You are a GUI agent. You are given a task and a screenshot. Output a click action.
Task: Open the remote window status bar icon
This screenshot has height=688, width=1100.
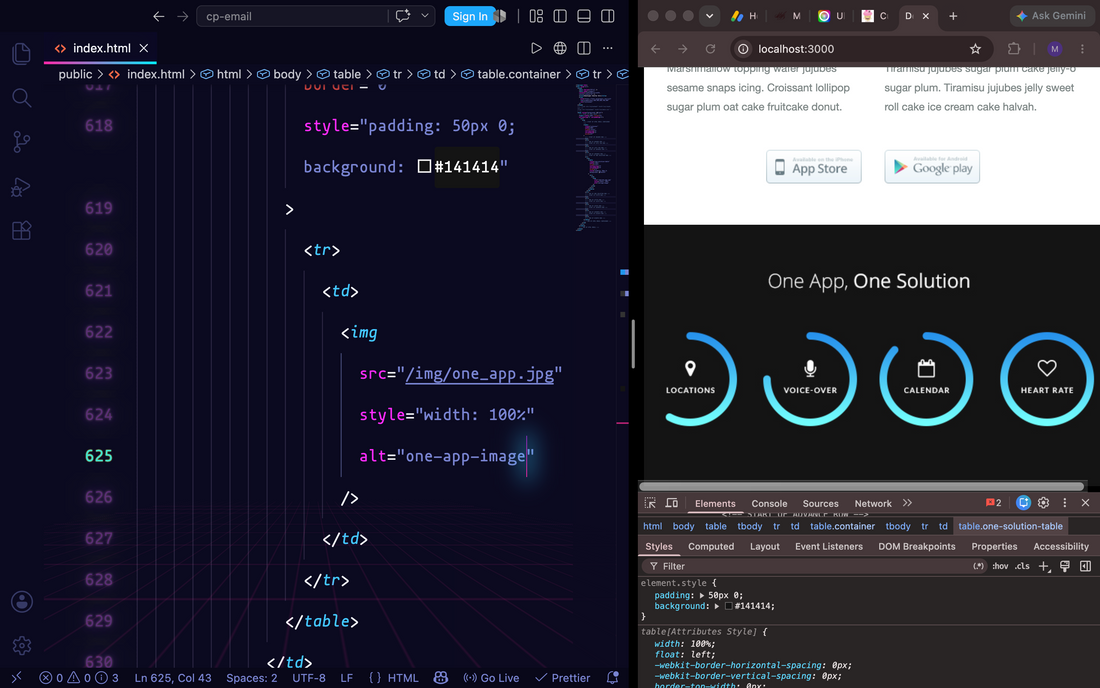16,677
